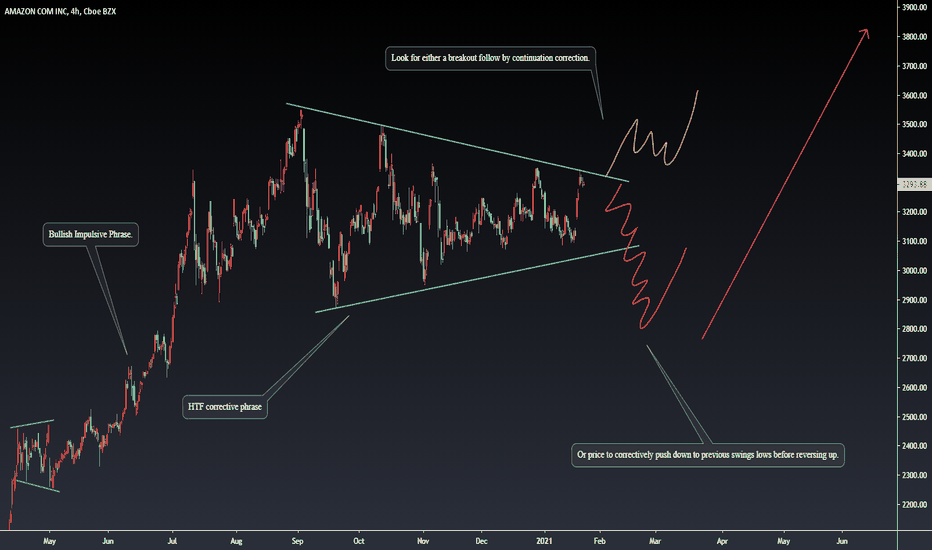Screen dimensions: 932x550
Task: Select the Bullish Impulsive Phrase annotation box
Action: [x=90, y=234]
